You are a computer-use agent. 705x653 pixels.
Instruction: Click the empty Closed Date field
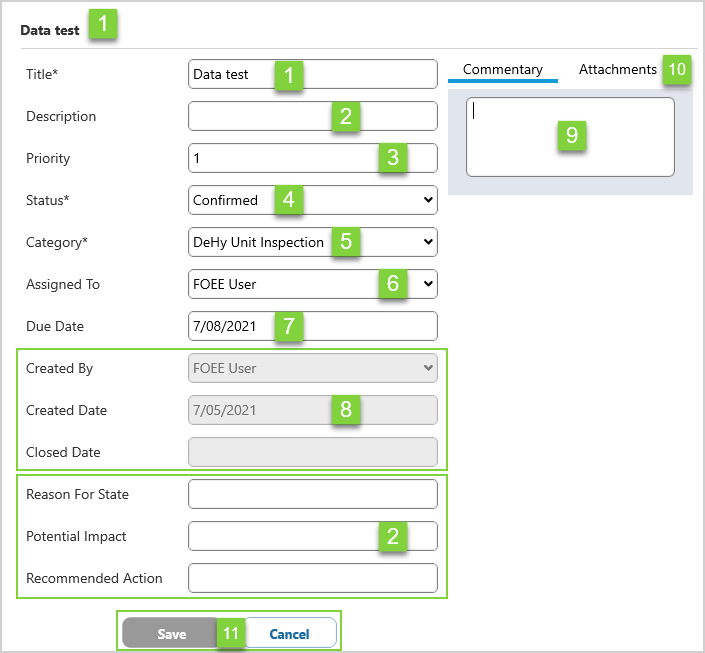[312, 453]
